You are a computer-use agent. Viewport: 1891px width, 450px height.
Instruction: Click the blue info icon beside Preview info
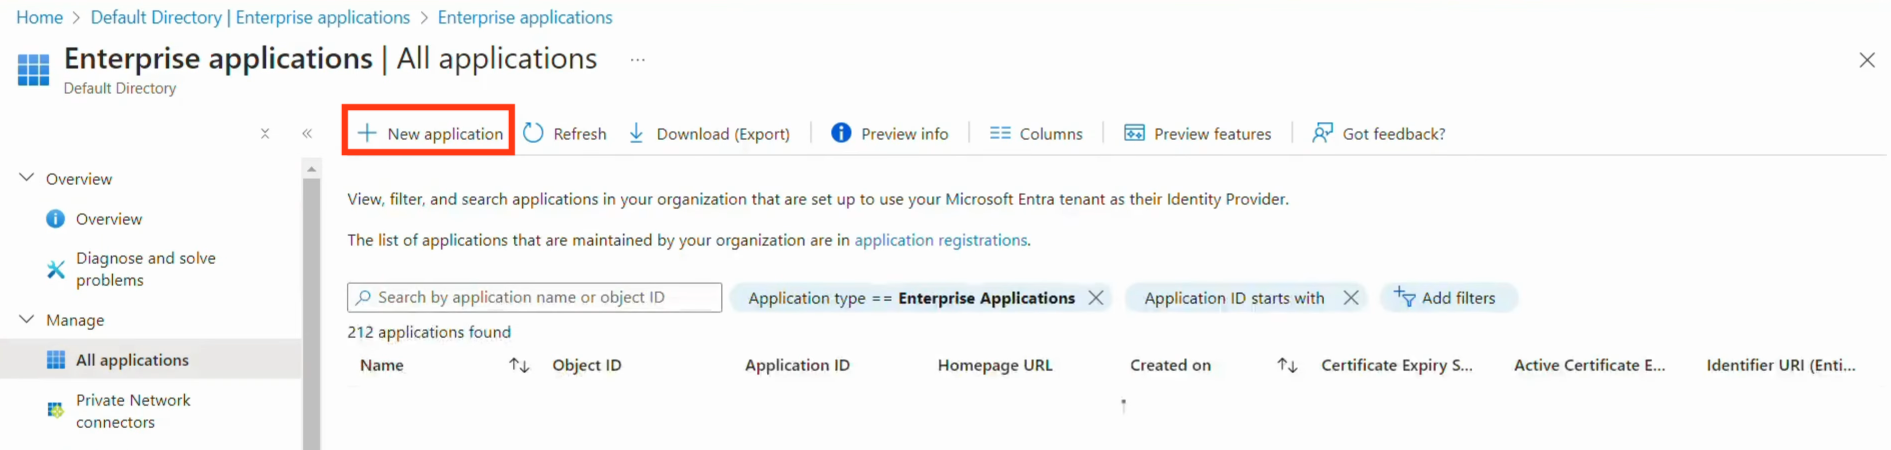[841, 133]
